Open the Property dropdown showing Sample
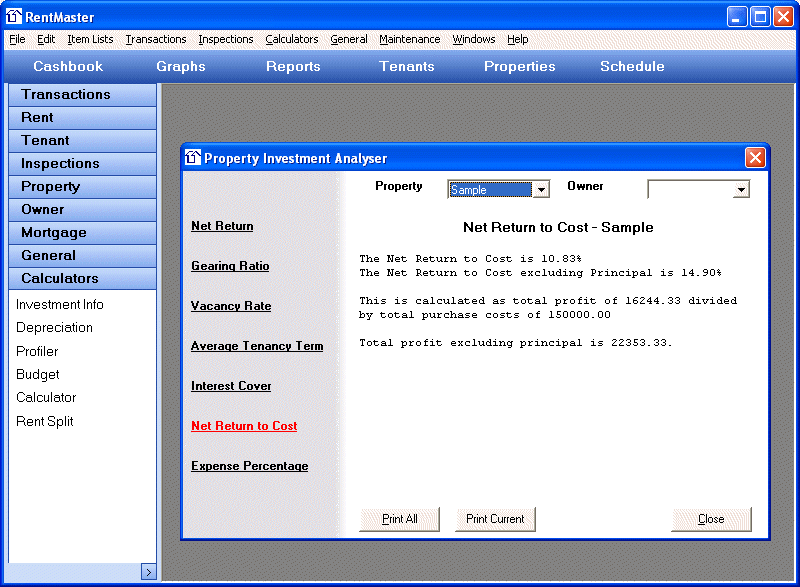Screen dimensions: 800x587 (x=541, y=190)
